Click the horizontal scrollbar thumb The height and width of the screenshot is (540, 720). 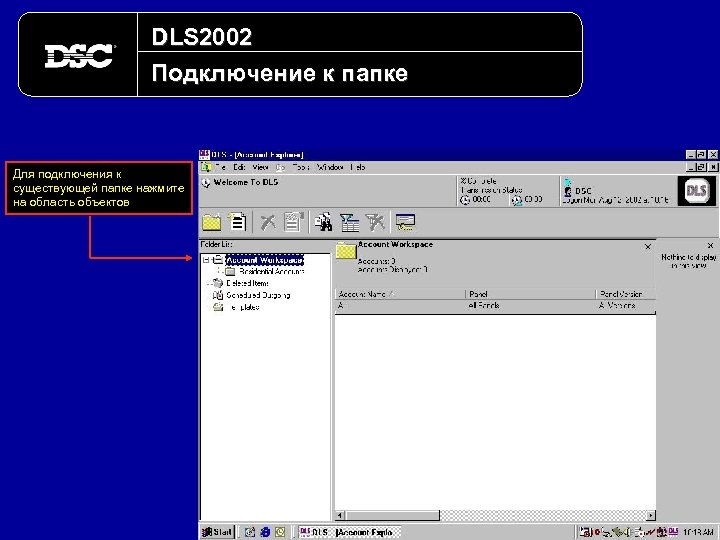click(x=392, y=515)
